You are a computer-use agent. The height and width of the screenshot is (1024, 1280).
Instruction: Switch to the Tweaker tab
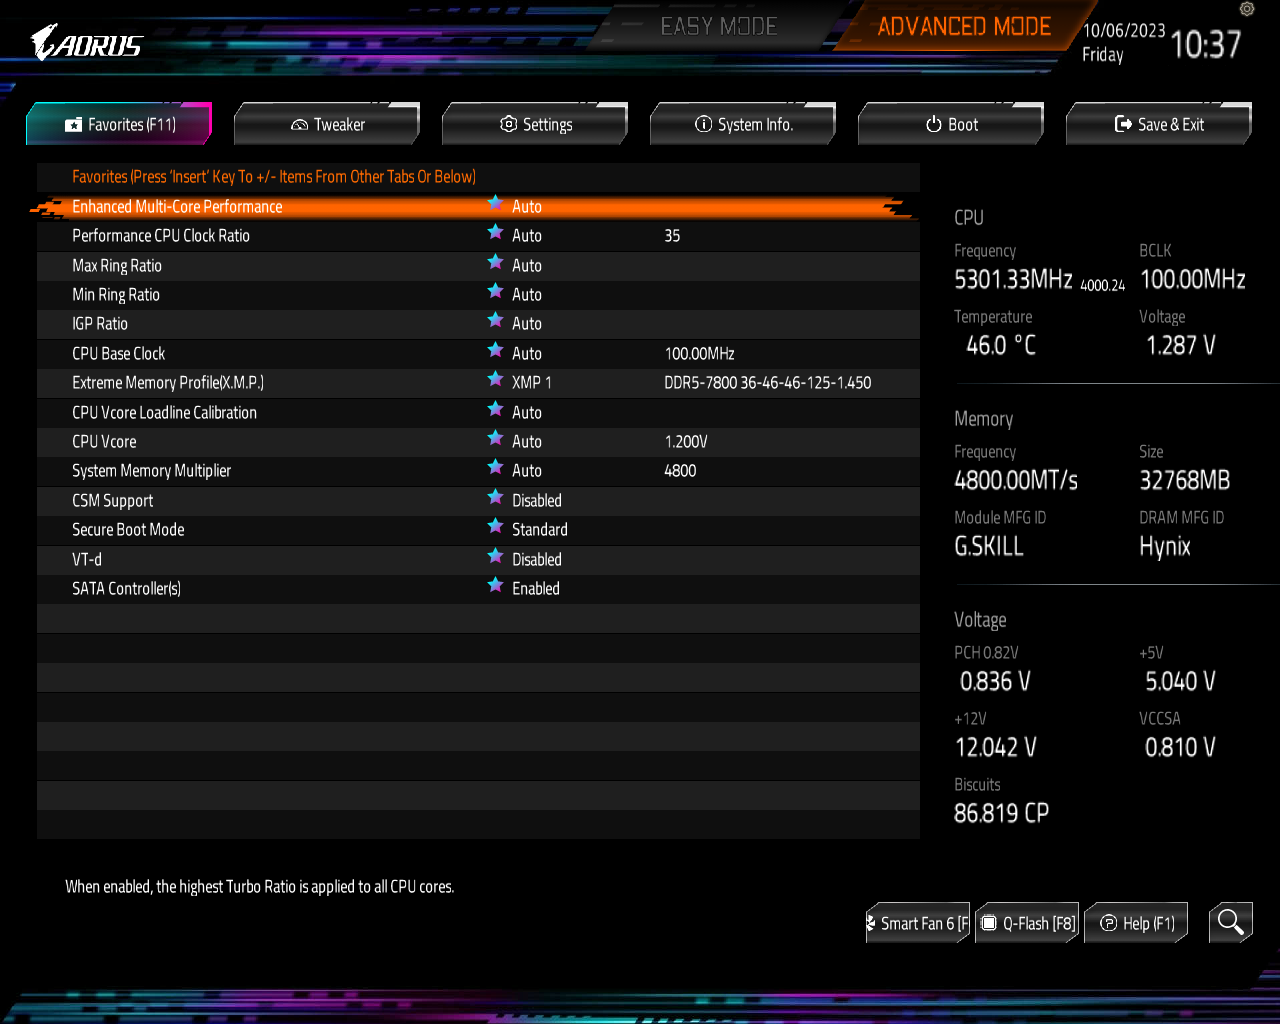(327, 124)
